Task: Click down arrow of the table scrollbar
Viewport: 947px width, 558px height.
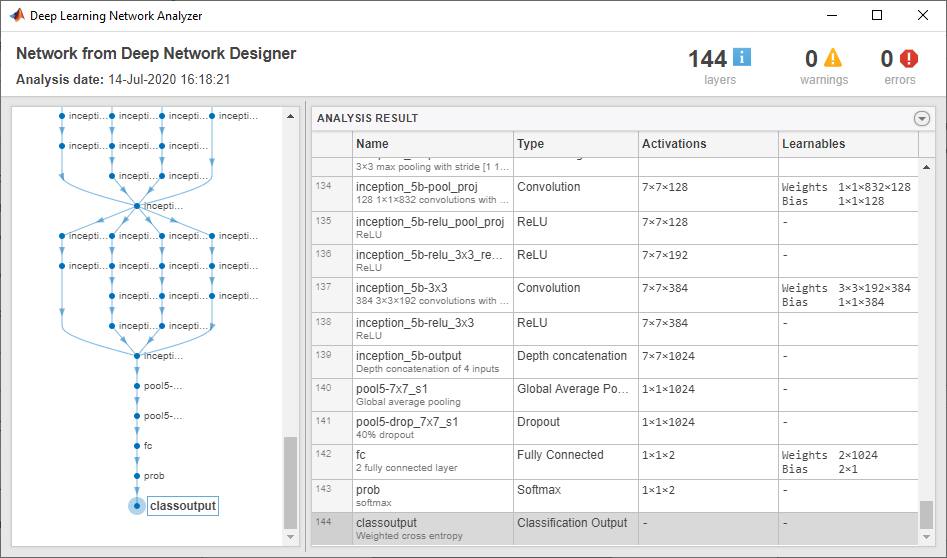Action: (926, 537)
